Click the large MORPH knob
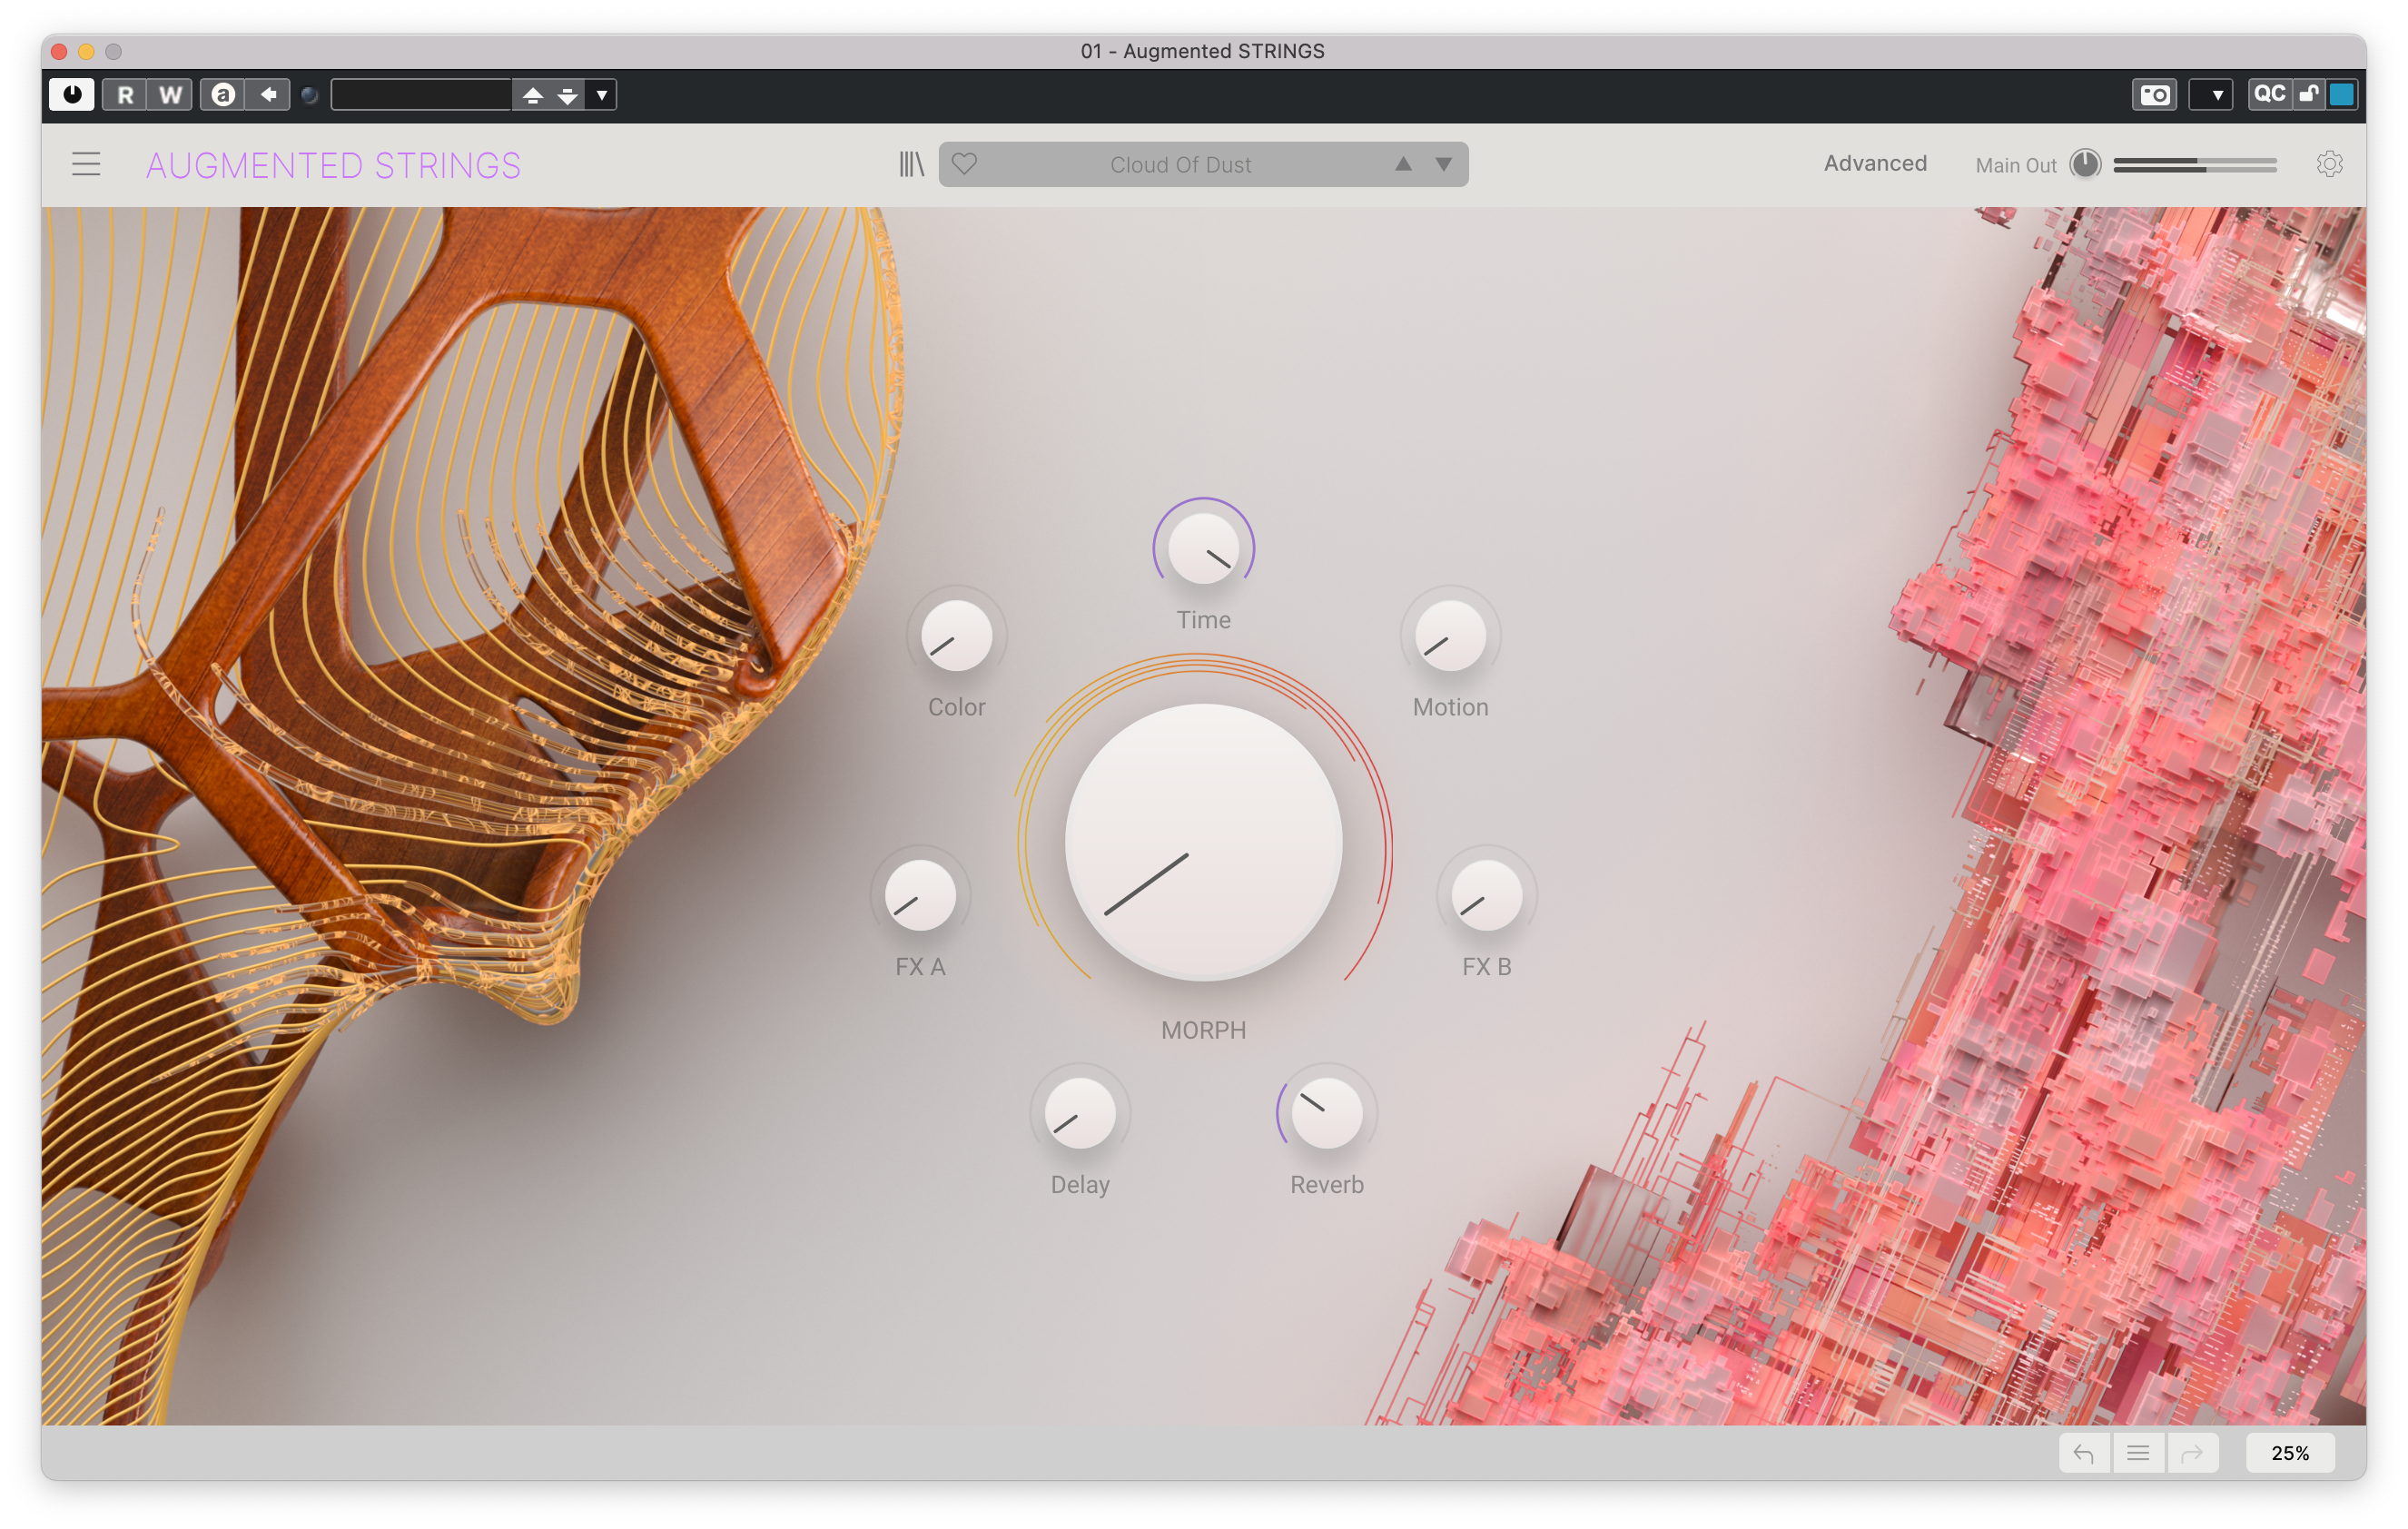This screenshot has height=1529, width=2408. point(1203,843)
